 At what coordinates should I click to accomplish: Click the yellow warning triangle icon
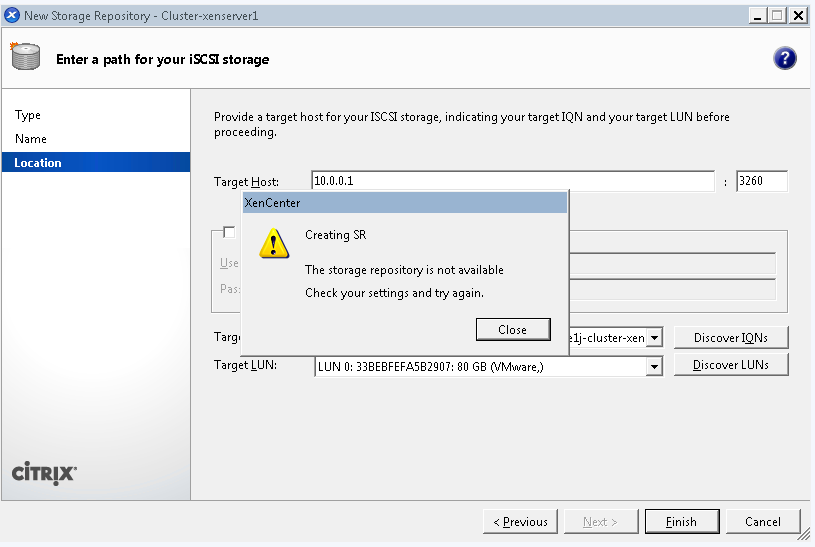274,243
